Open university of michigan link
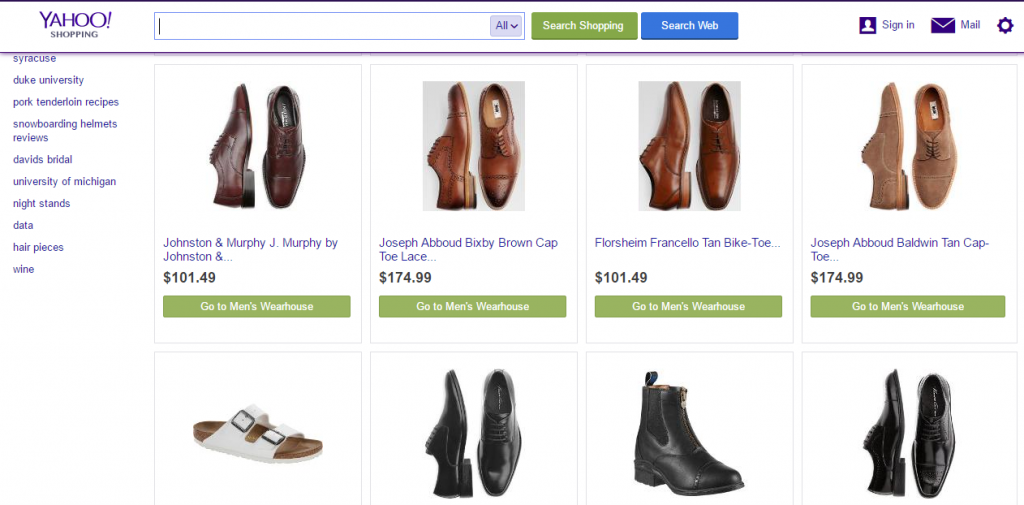 coord(65,181)
